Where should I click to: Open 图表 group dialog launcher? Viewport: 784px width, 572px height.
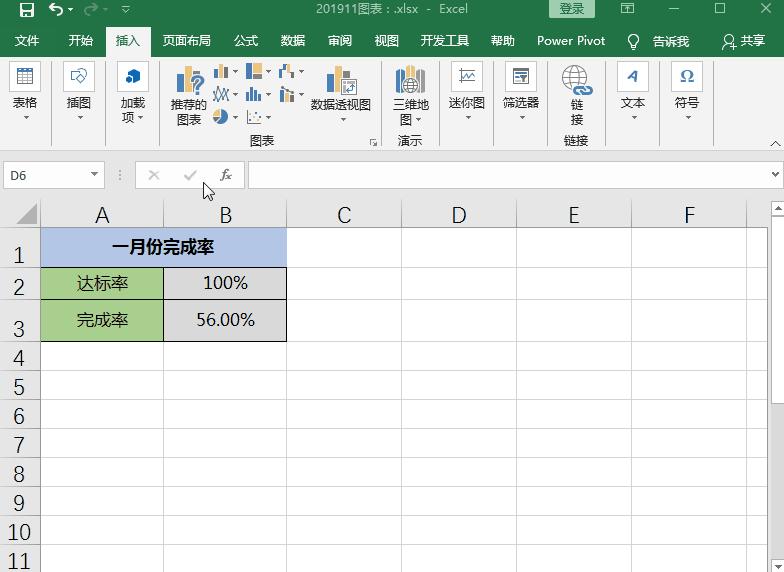373,143
